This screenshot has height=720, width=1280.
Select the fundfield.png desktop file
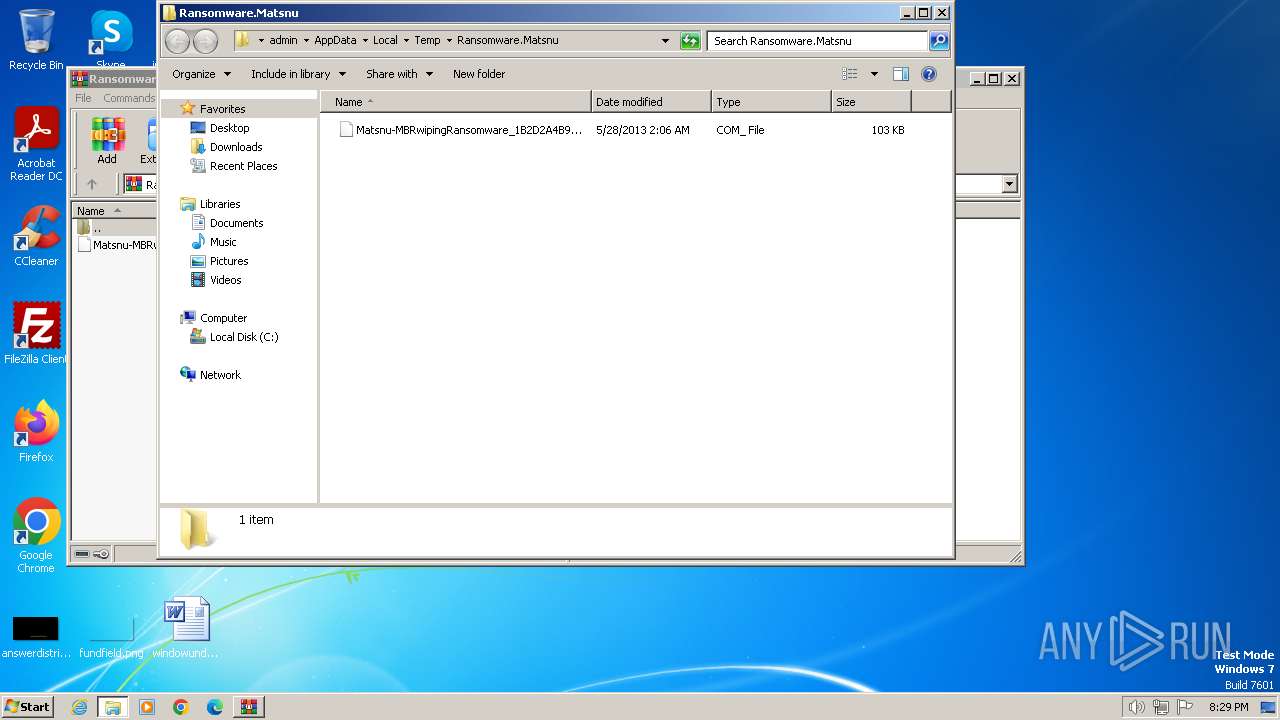point(111,637)
